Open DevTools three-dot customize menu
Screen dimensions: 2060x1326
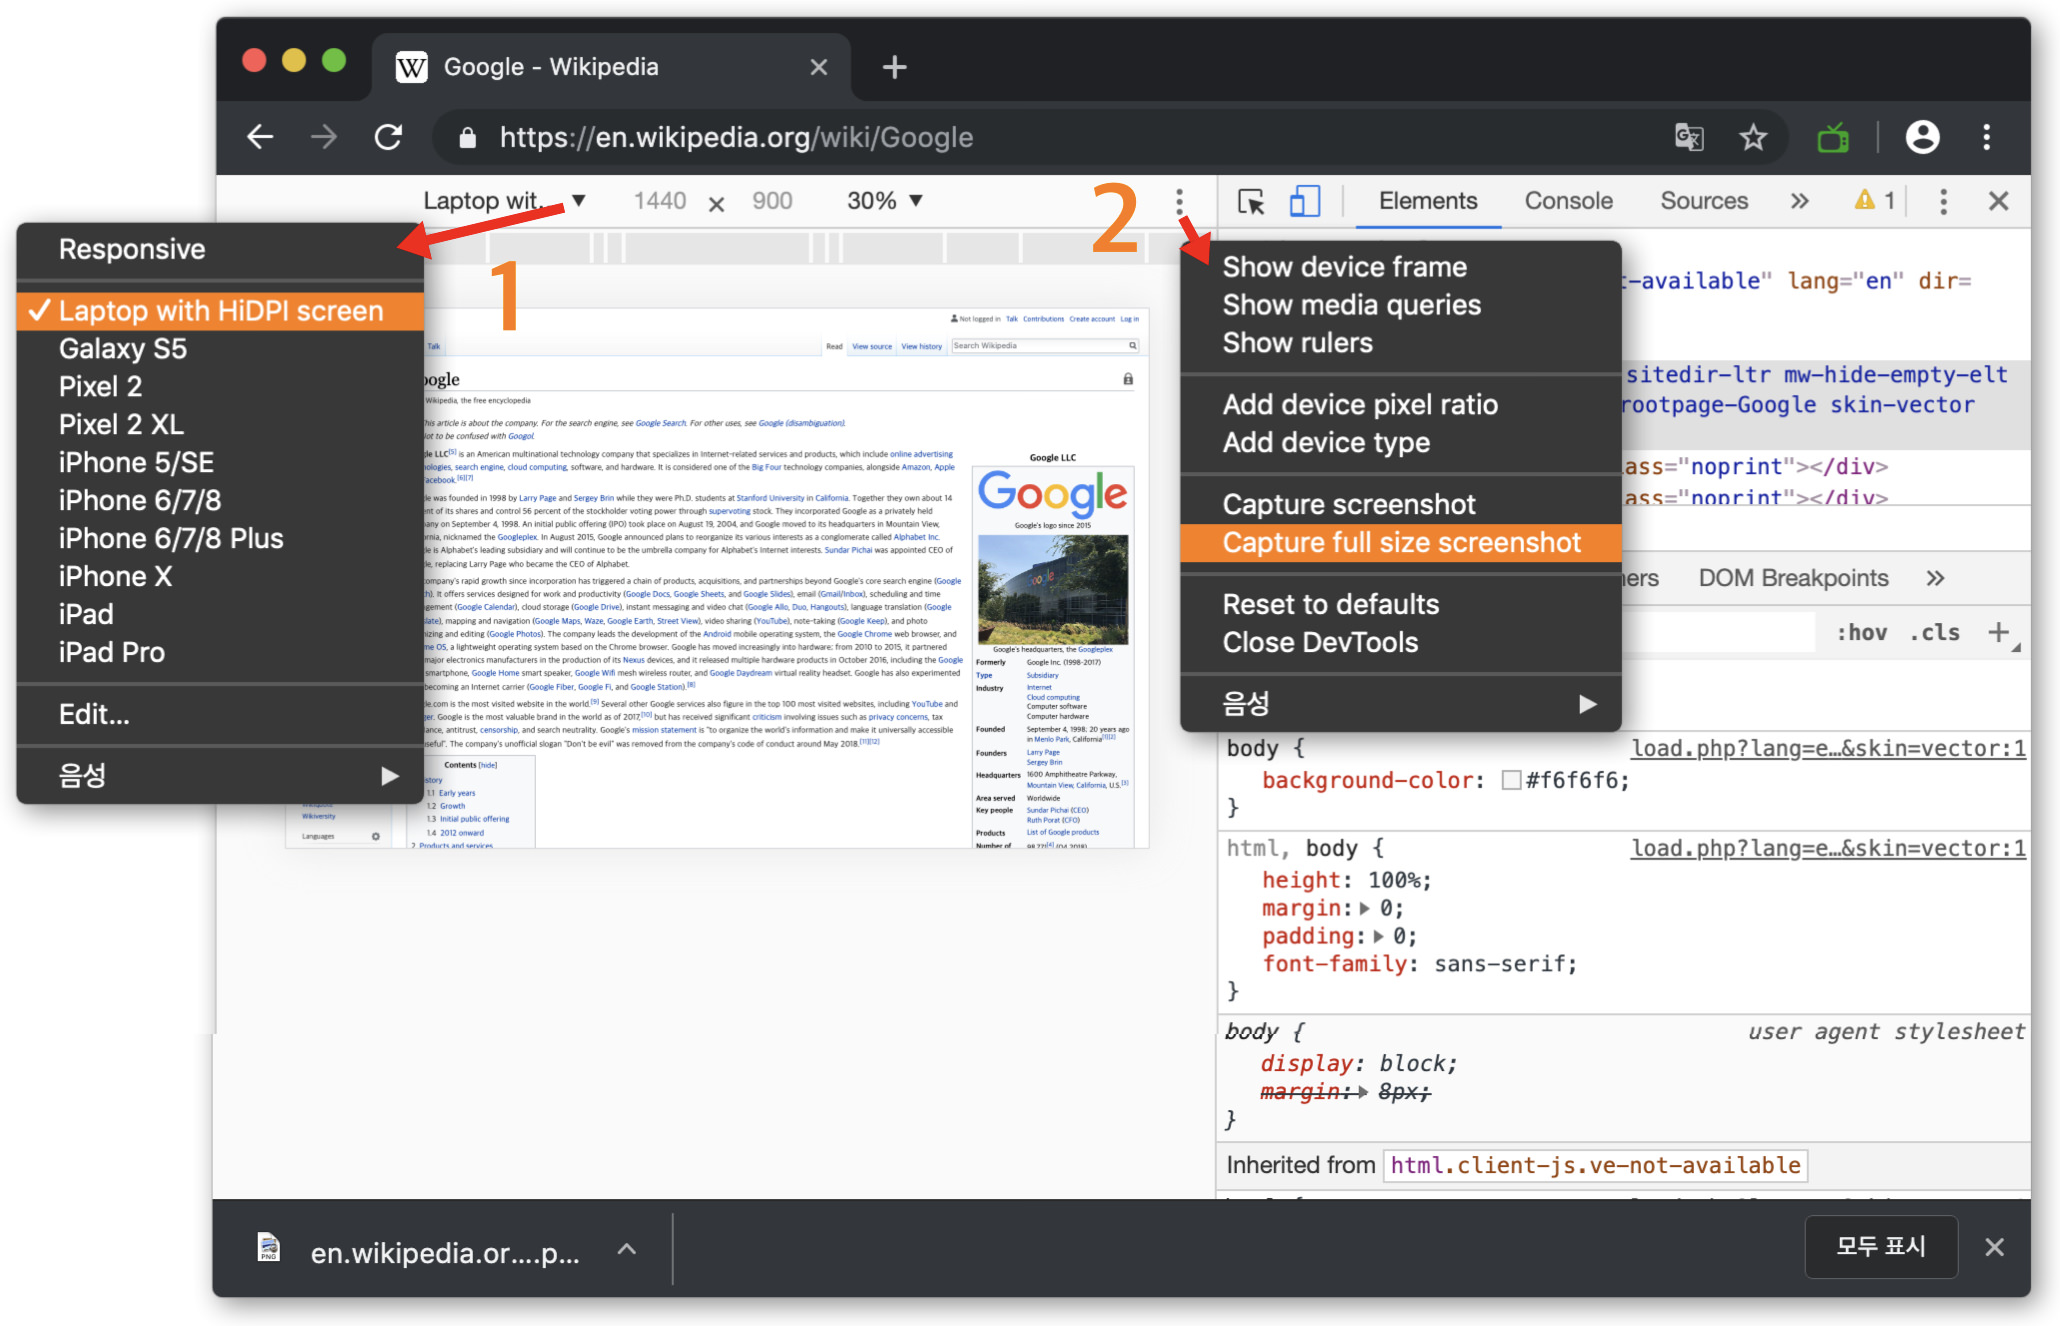click(1943, 202)
